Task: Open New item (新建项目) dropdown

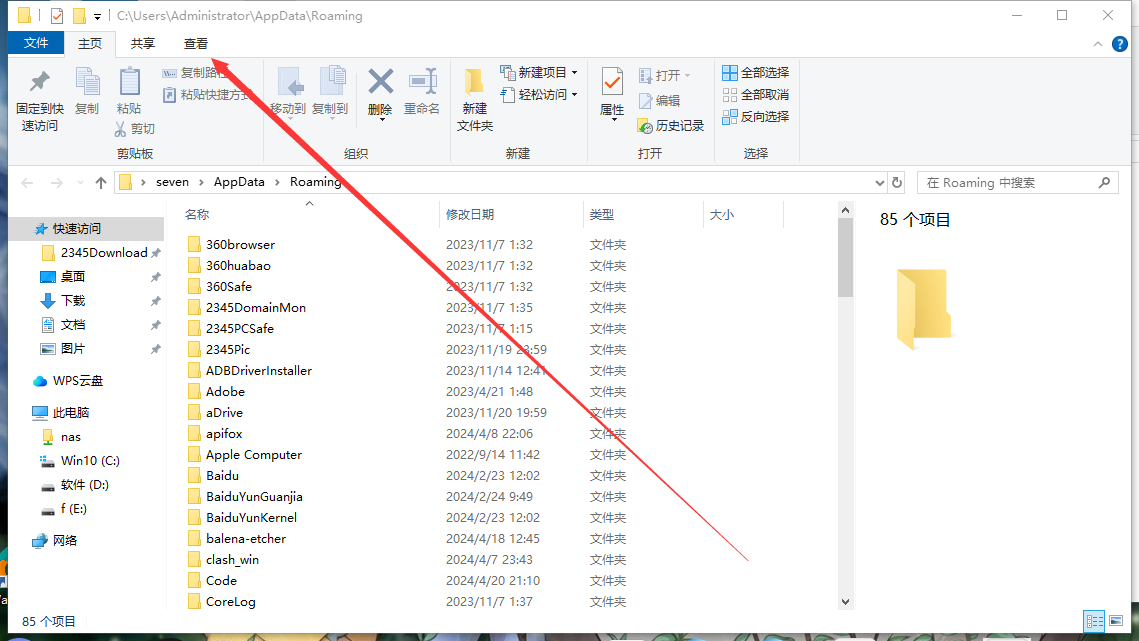Action: [x=538, y=73]
